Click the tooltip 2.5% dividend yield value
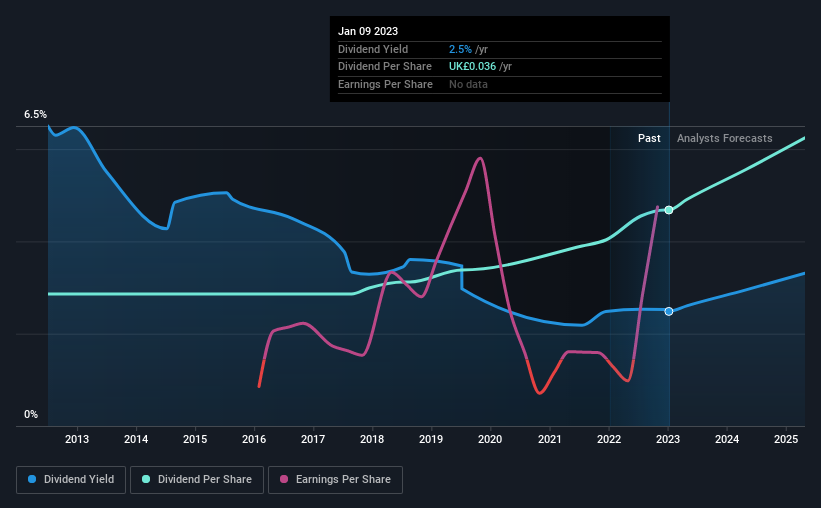 point(460,49)
